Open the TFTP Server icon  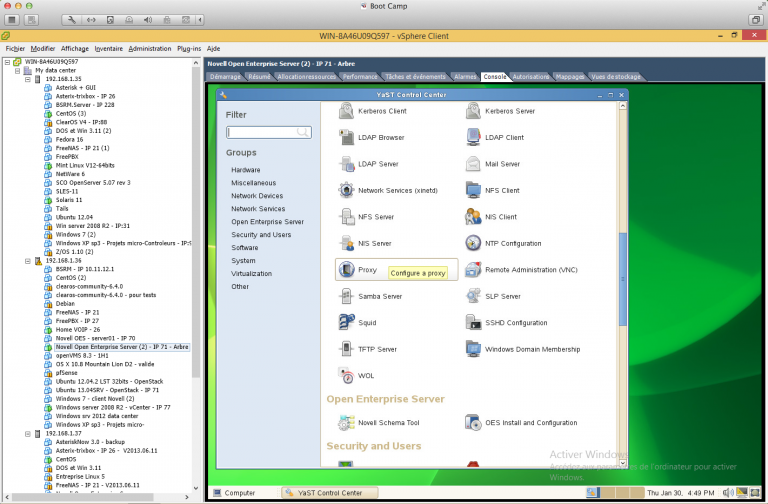point(346,349)
